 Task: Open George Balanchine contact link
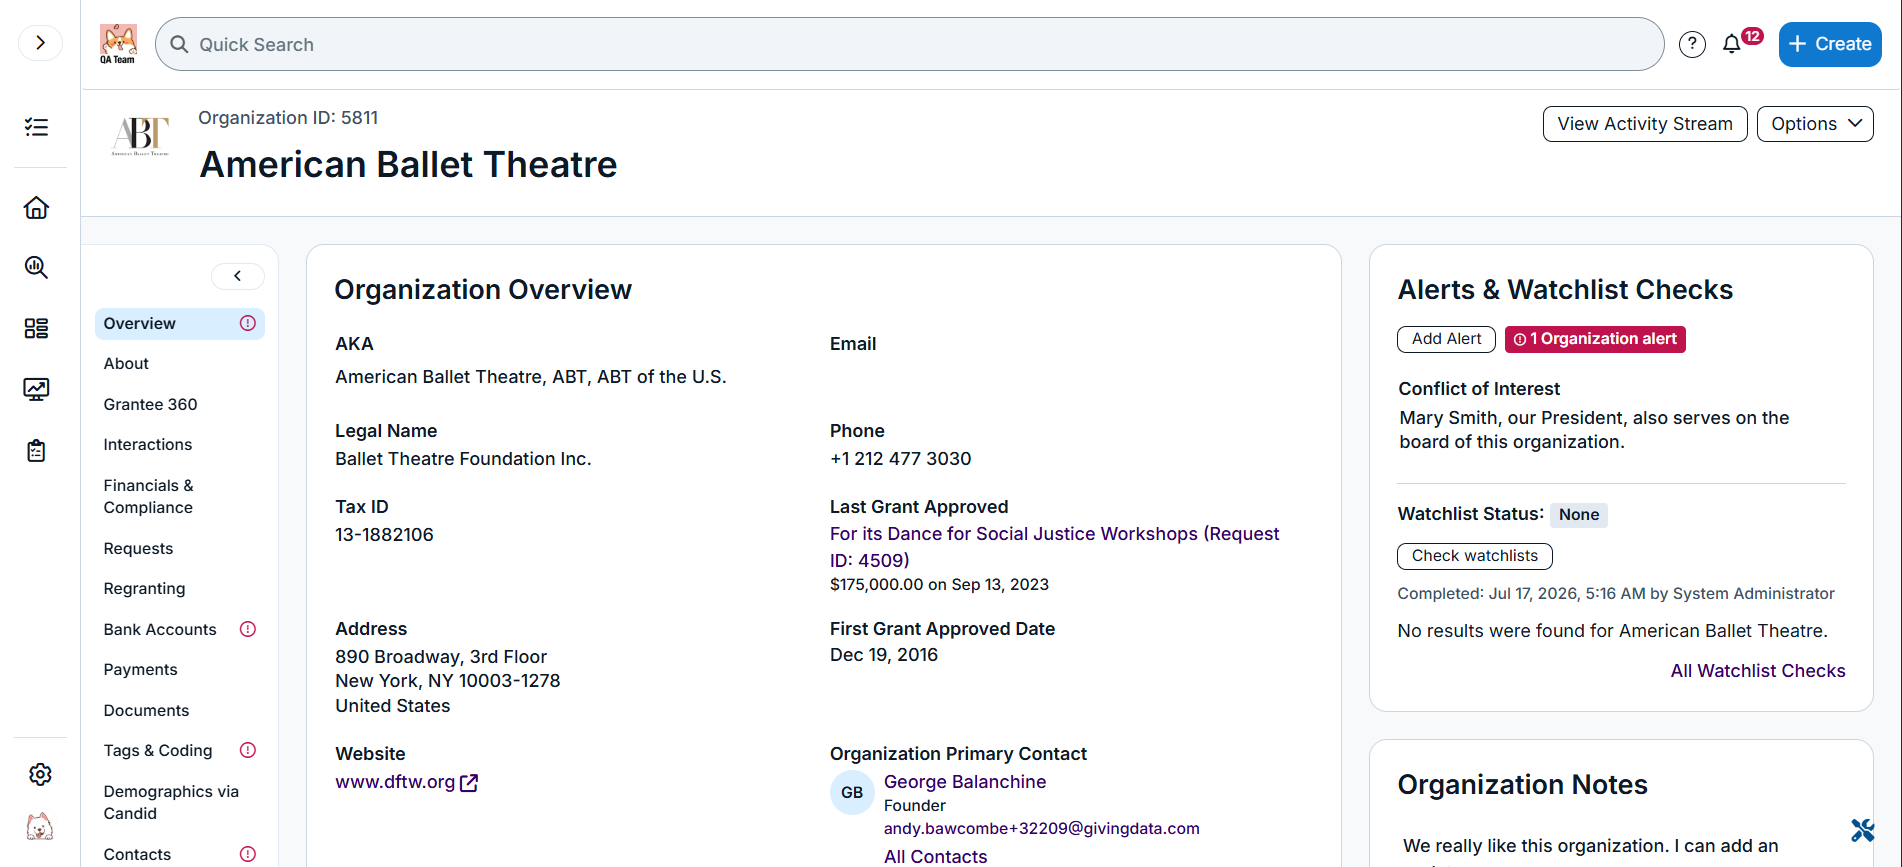(965, 782)
